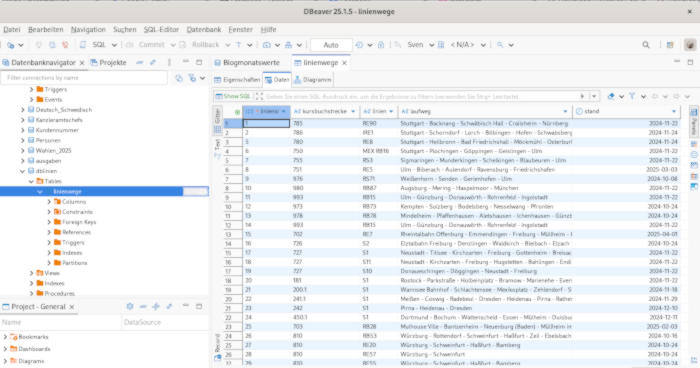
Task: Click the Project panel settings gear icon
Action: [x=130, y=306]
